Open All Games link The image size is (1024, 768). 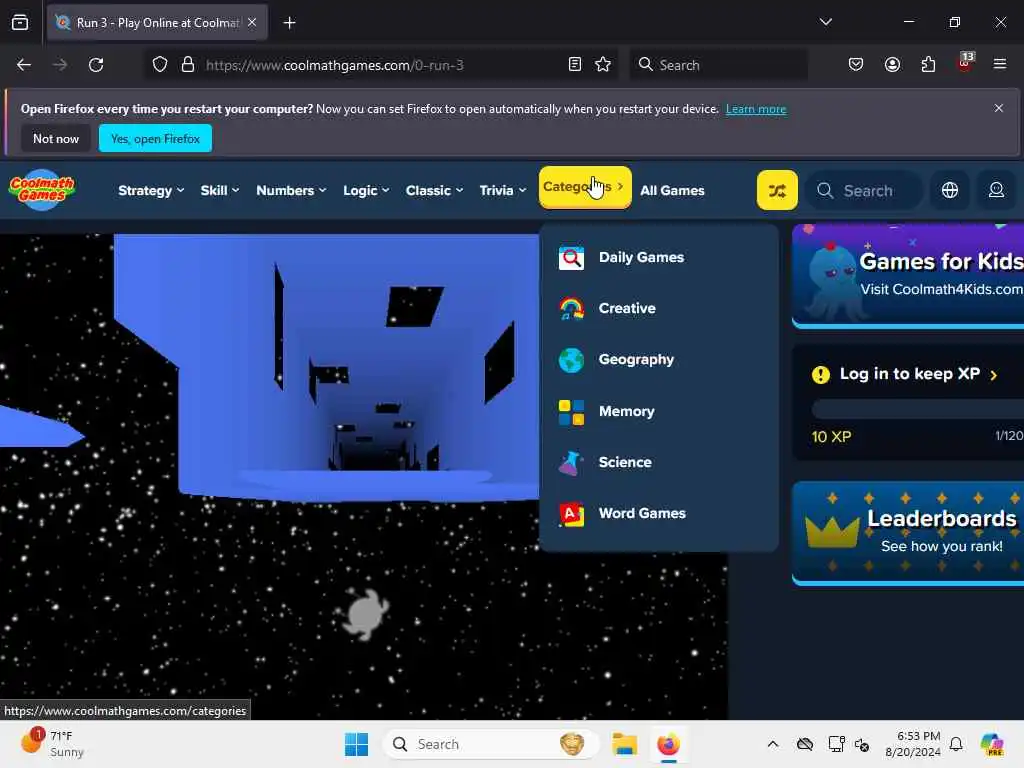[672, 191]
